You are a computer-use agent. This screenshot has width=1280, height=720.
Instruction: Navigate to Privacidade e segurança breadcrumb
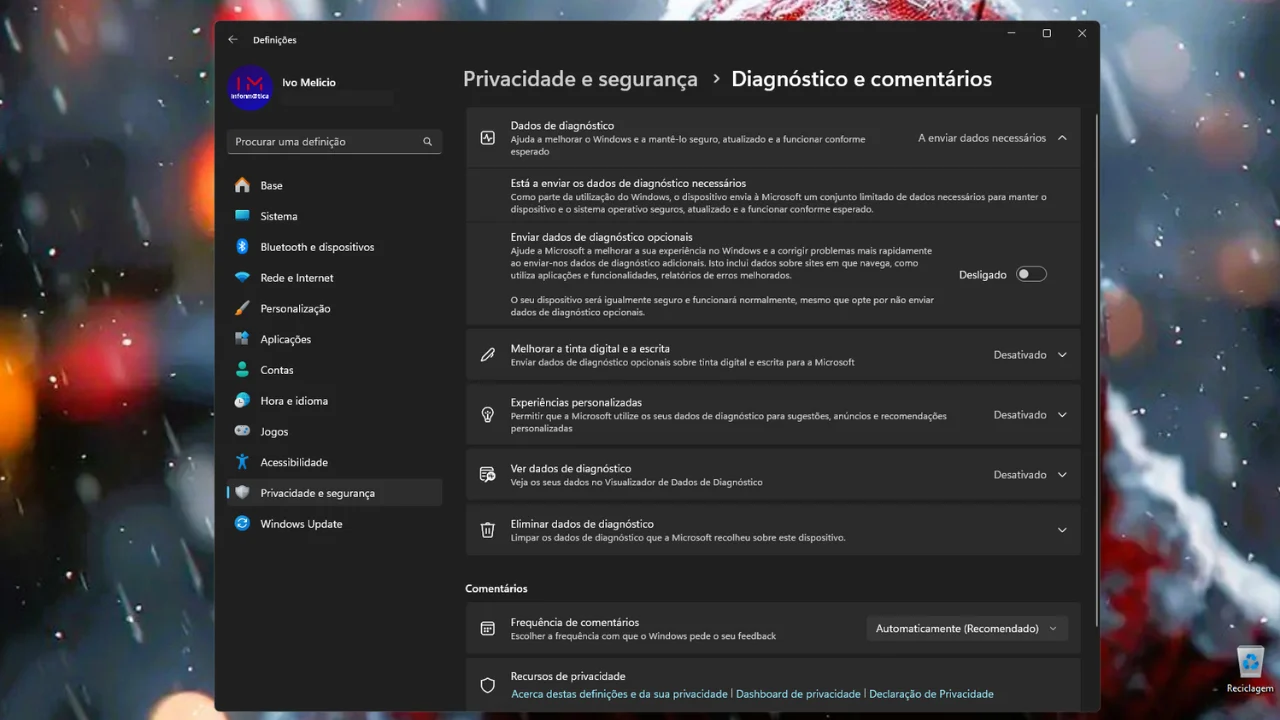click(x=580, y=79)
